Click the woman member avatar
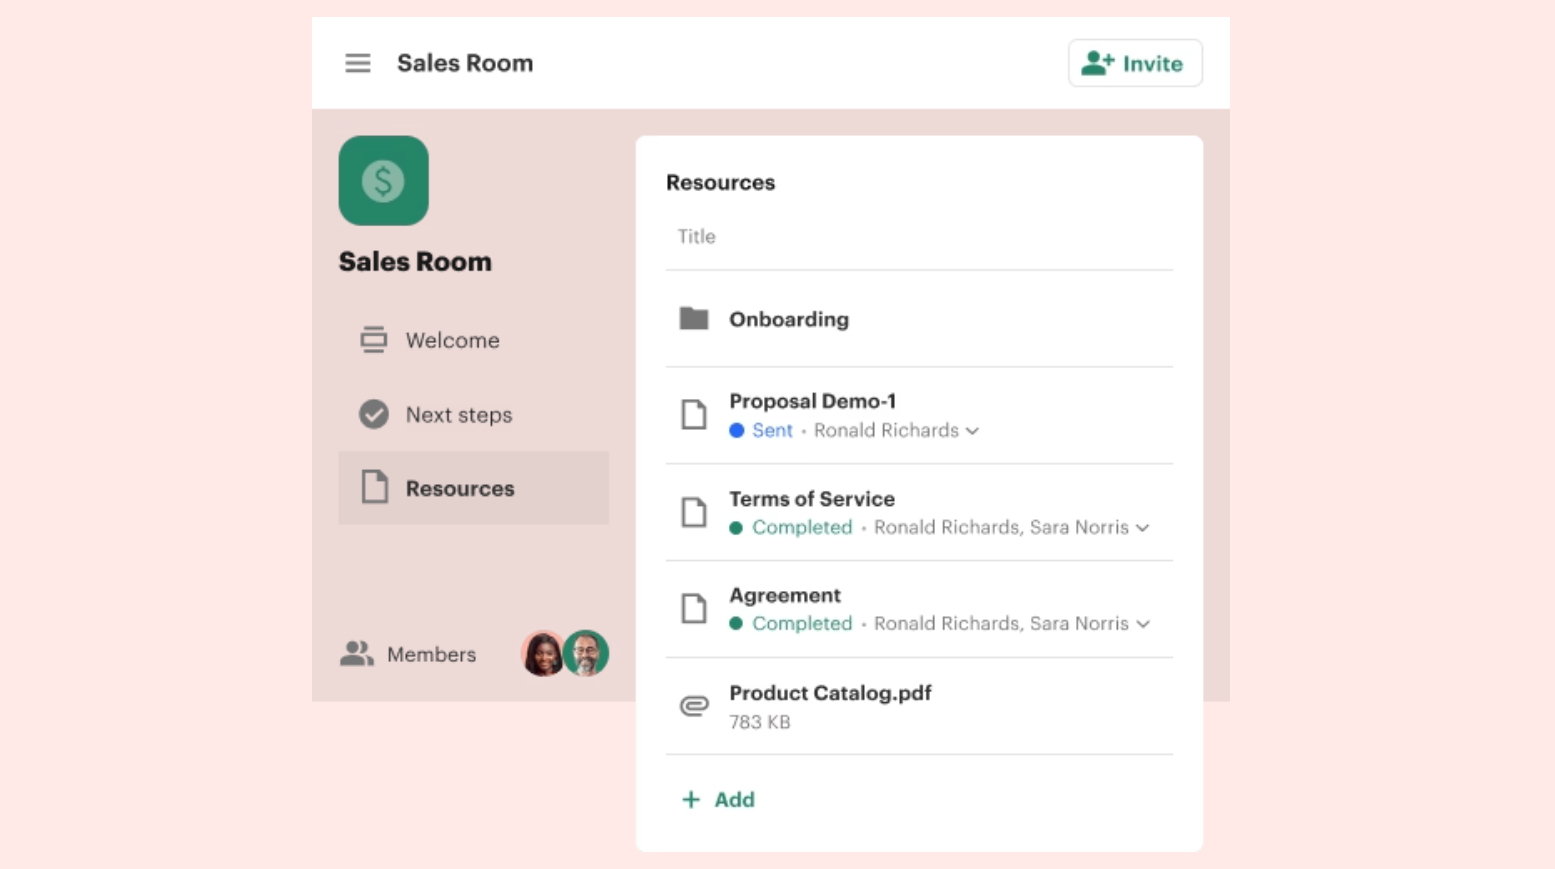 542,654
